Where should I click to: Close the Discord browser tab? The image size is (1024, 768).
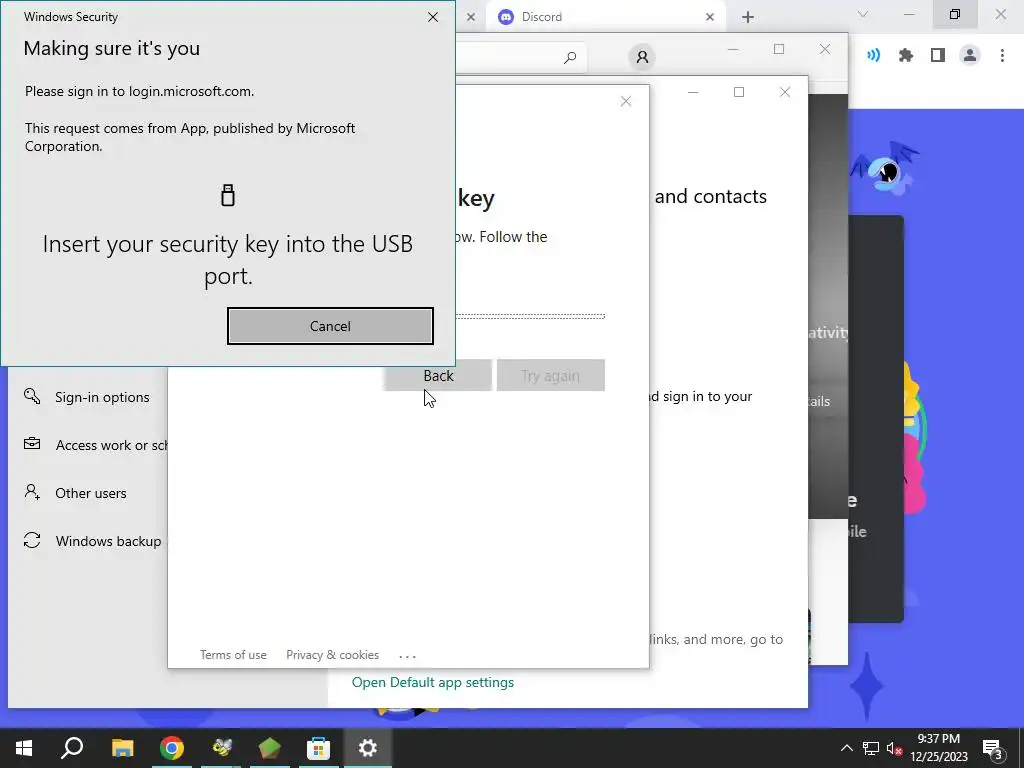(x=710, y=17)
